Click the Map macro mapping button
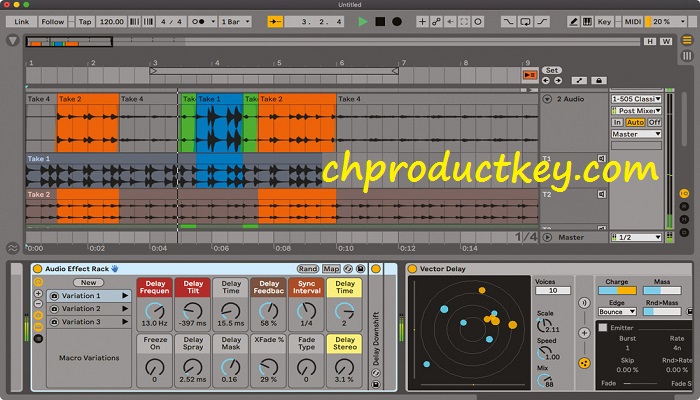 pyautogui.click(x=331, y=269)
